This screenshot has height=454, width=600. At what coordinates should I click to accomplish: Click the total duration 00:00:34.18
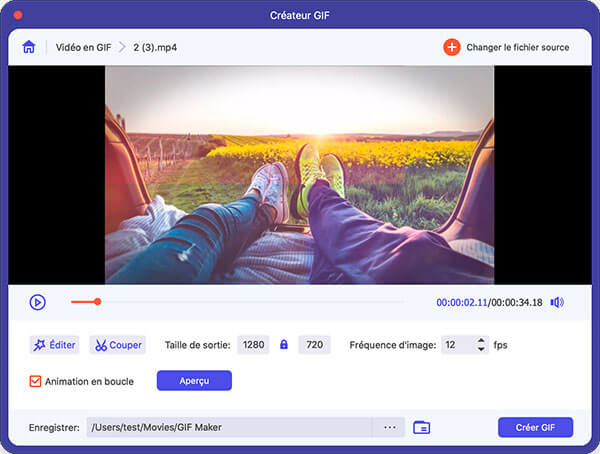pos(517,302)
